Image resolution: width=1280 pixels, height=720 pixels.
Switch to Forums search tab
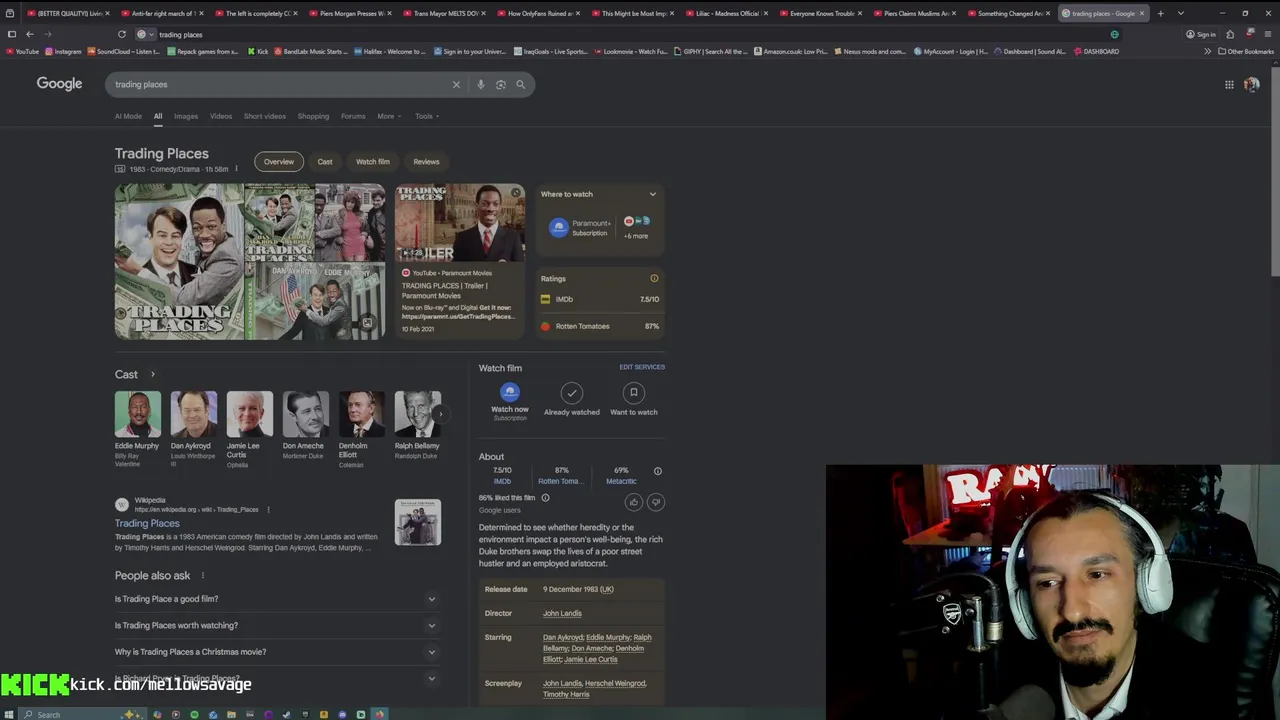pos(353,116)
